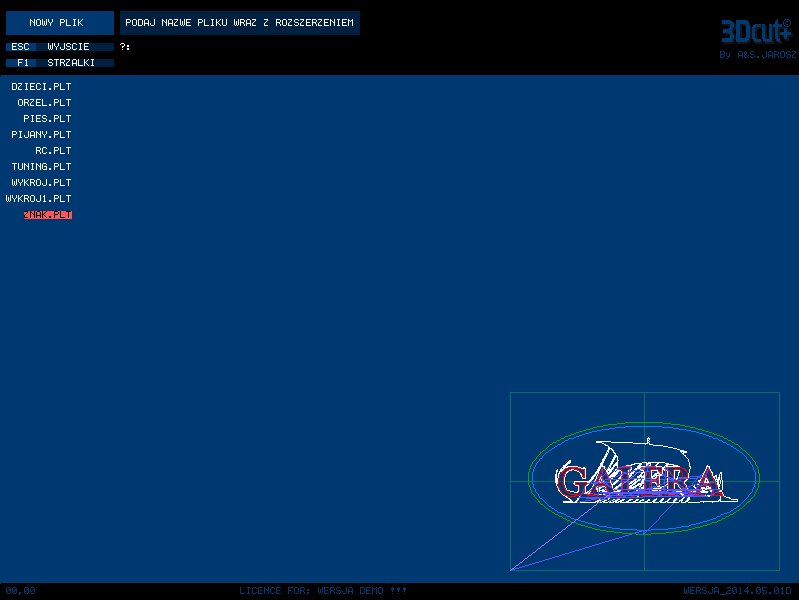Select the DZIECI.PLT file
Viewport: 799px width, 600px height.
click(41, 87)
